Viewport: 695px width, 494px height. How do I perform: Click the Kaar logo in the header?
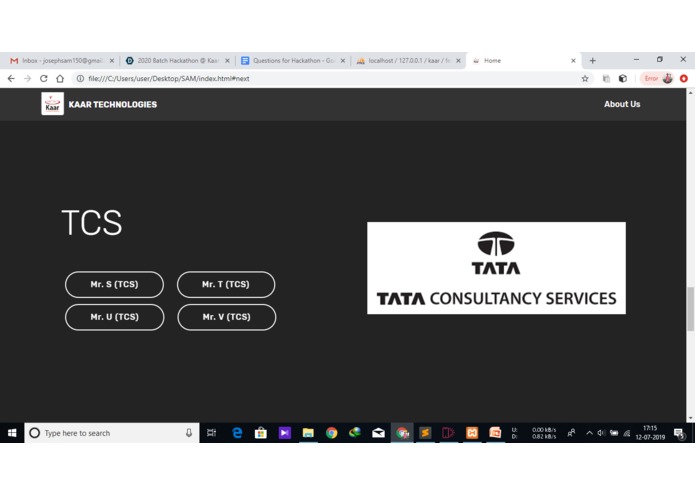(x=52, y=104)
